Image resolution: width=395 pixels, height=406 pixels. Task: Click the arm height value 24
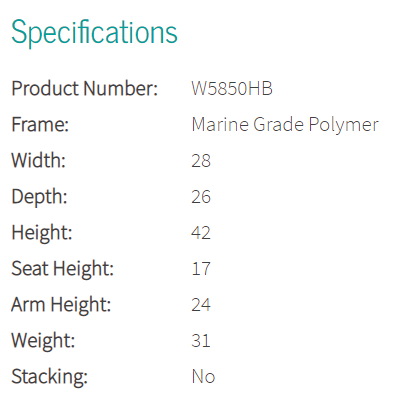(x=201, y=305)
